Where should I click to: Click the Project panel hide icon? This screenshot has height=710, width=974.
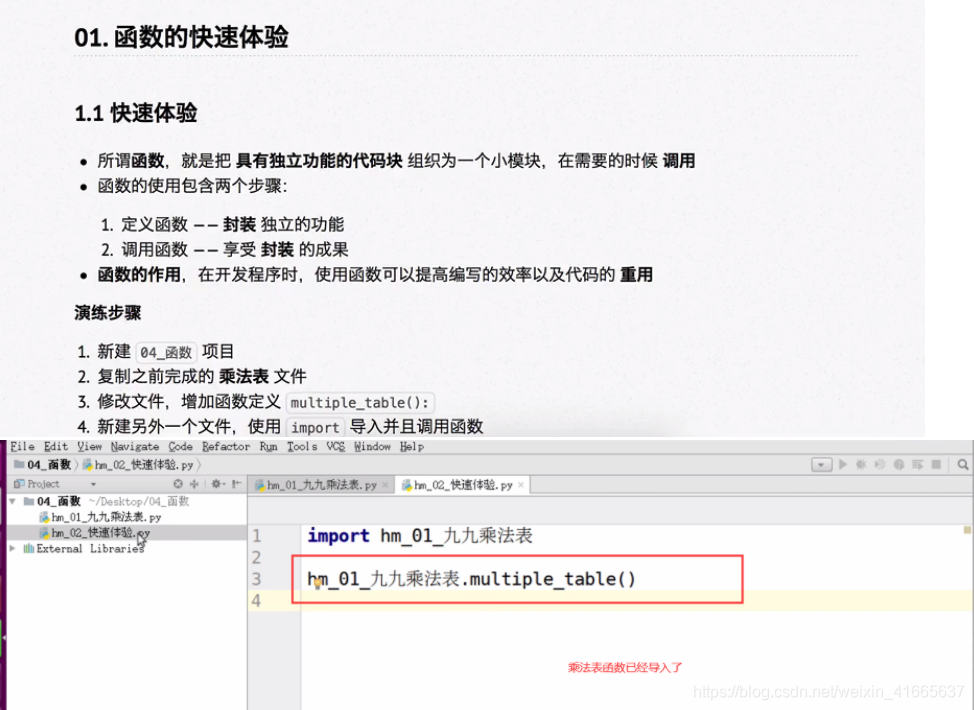pos(235,484)
